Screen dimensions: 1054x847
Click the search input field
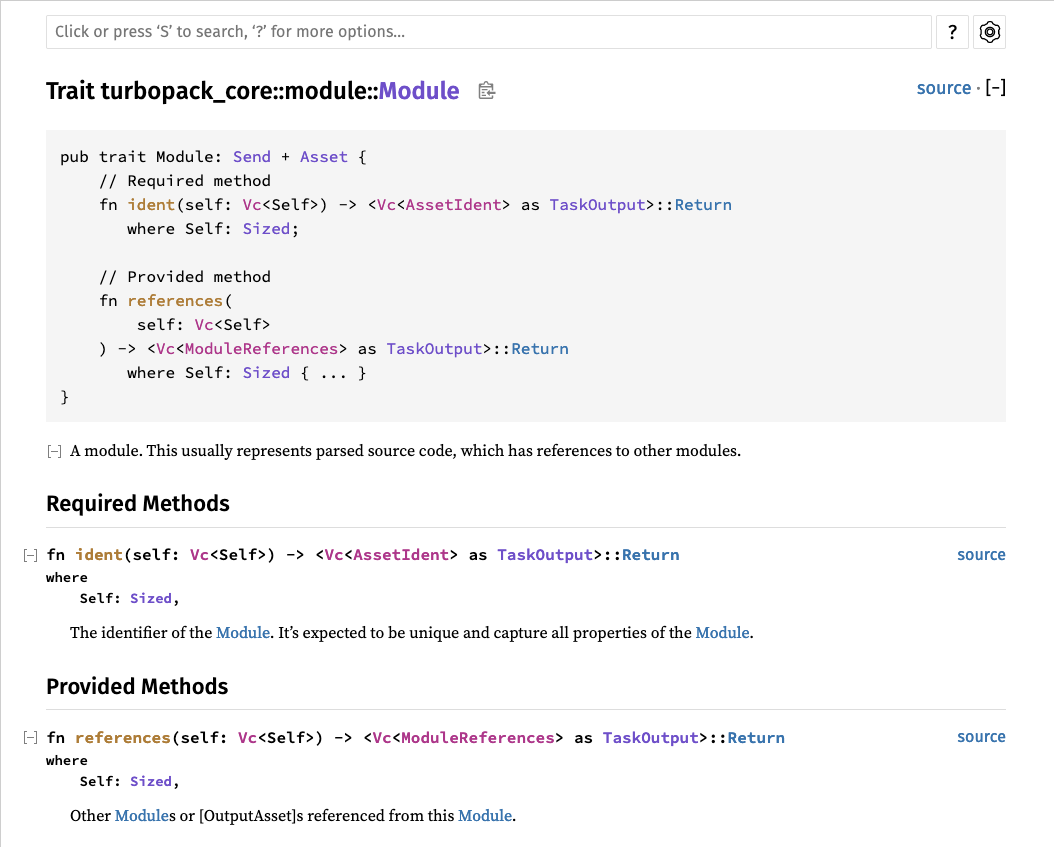tap(489, 32)
